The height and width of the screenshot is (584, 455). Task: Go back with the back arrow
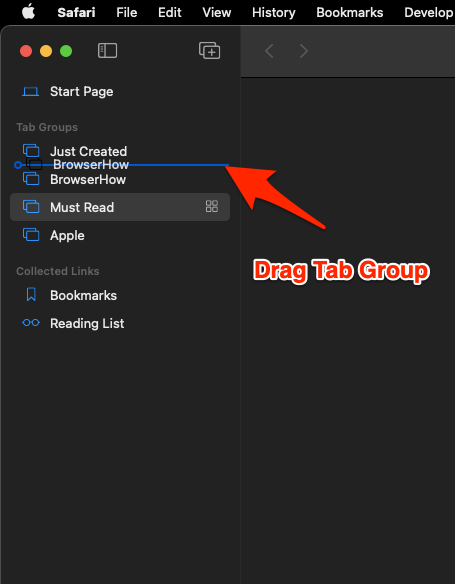tap(269, 51)
